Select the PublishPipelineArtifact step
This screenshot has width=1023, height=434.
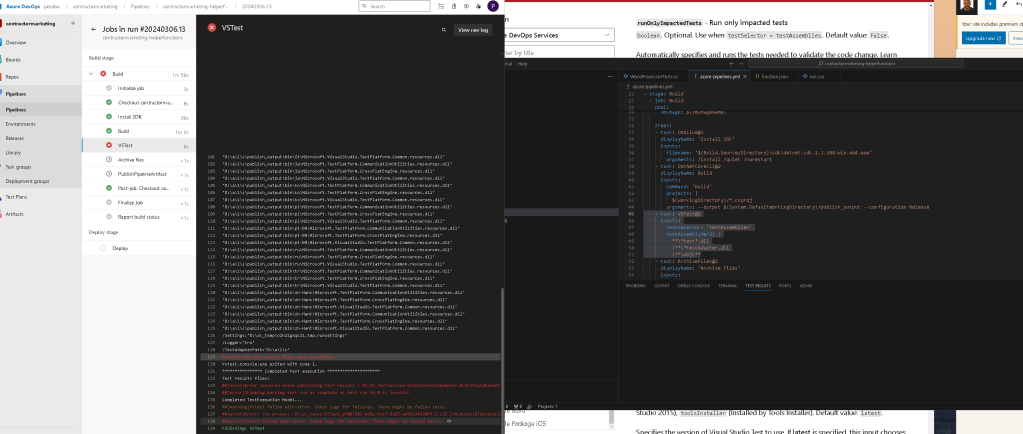point(139,174)
